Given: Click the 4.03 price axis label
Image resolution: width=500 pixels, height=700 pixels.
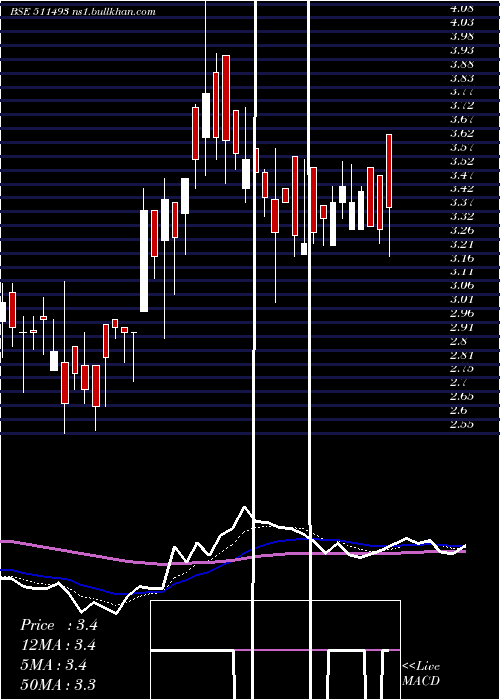Looking at the screenshot, I should (462, 22).
